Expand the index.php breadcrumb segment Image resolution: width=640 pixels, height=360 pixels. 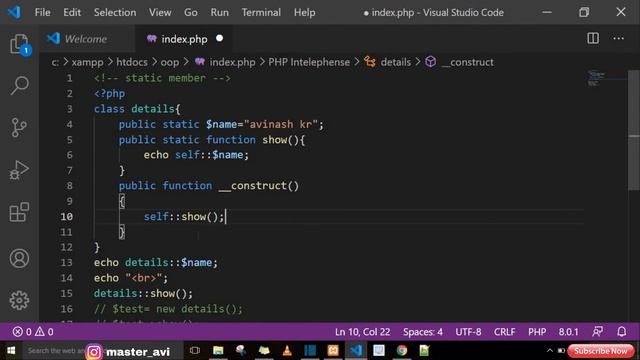click(225, 62)
